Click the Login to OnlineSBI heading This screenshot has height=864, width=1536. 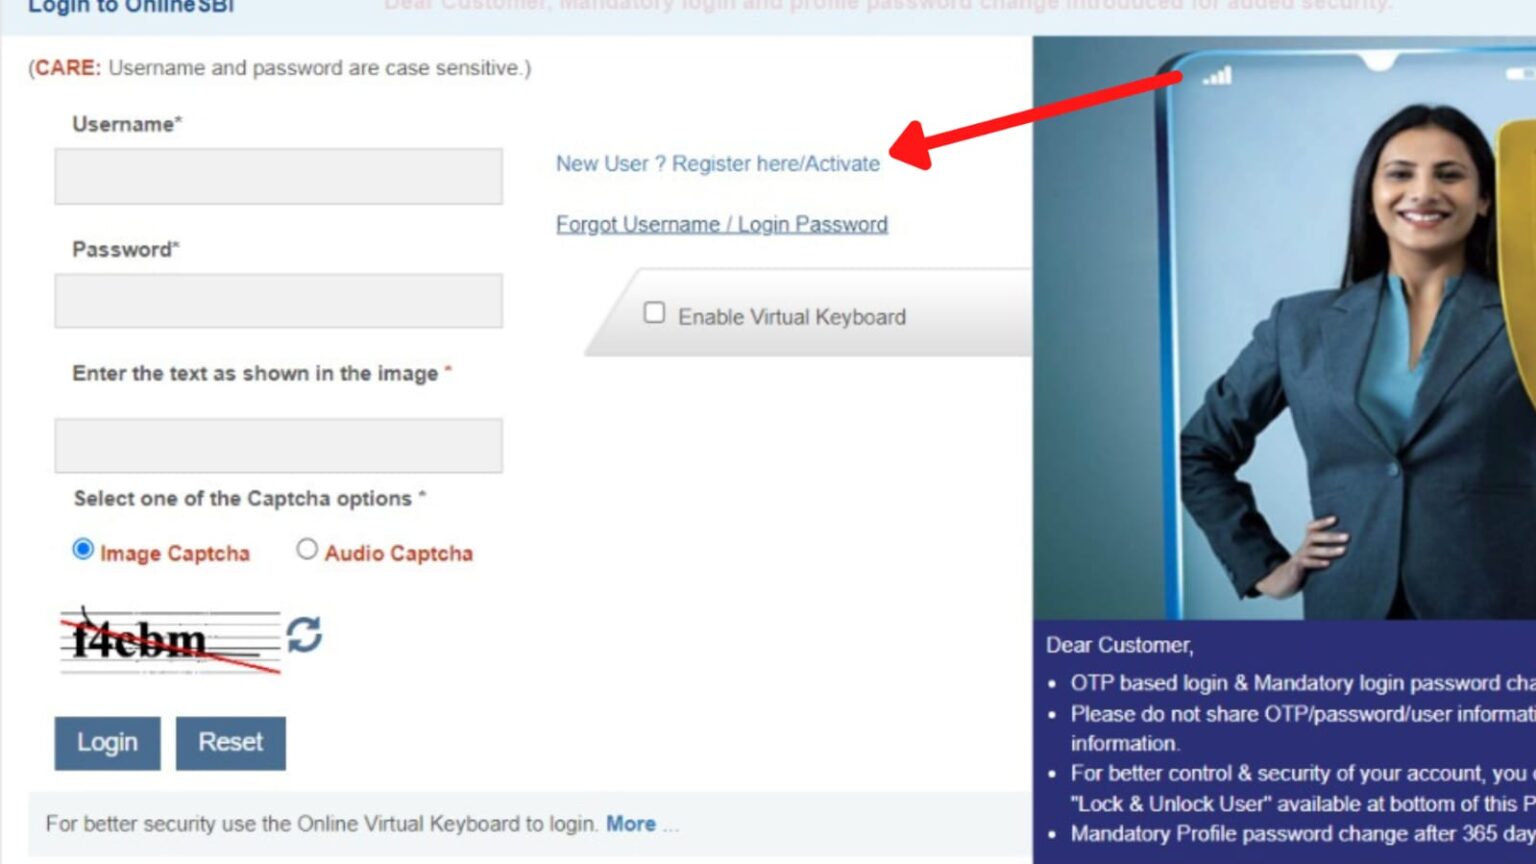(130, 7)
